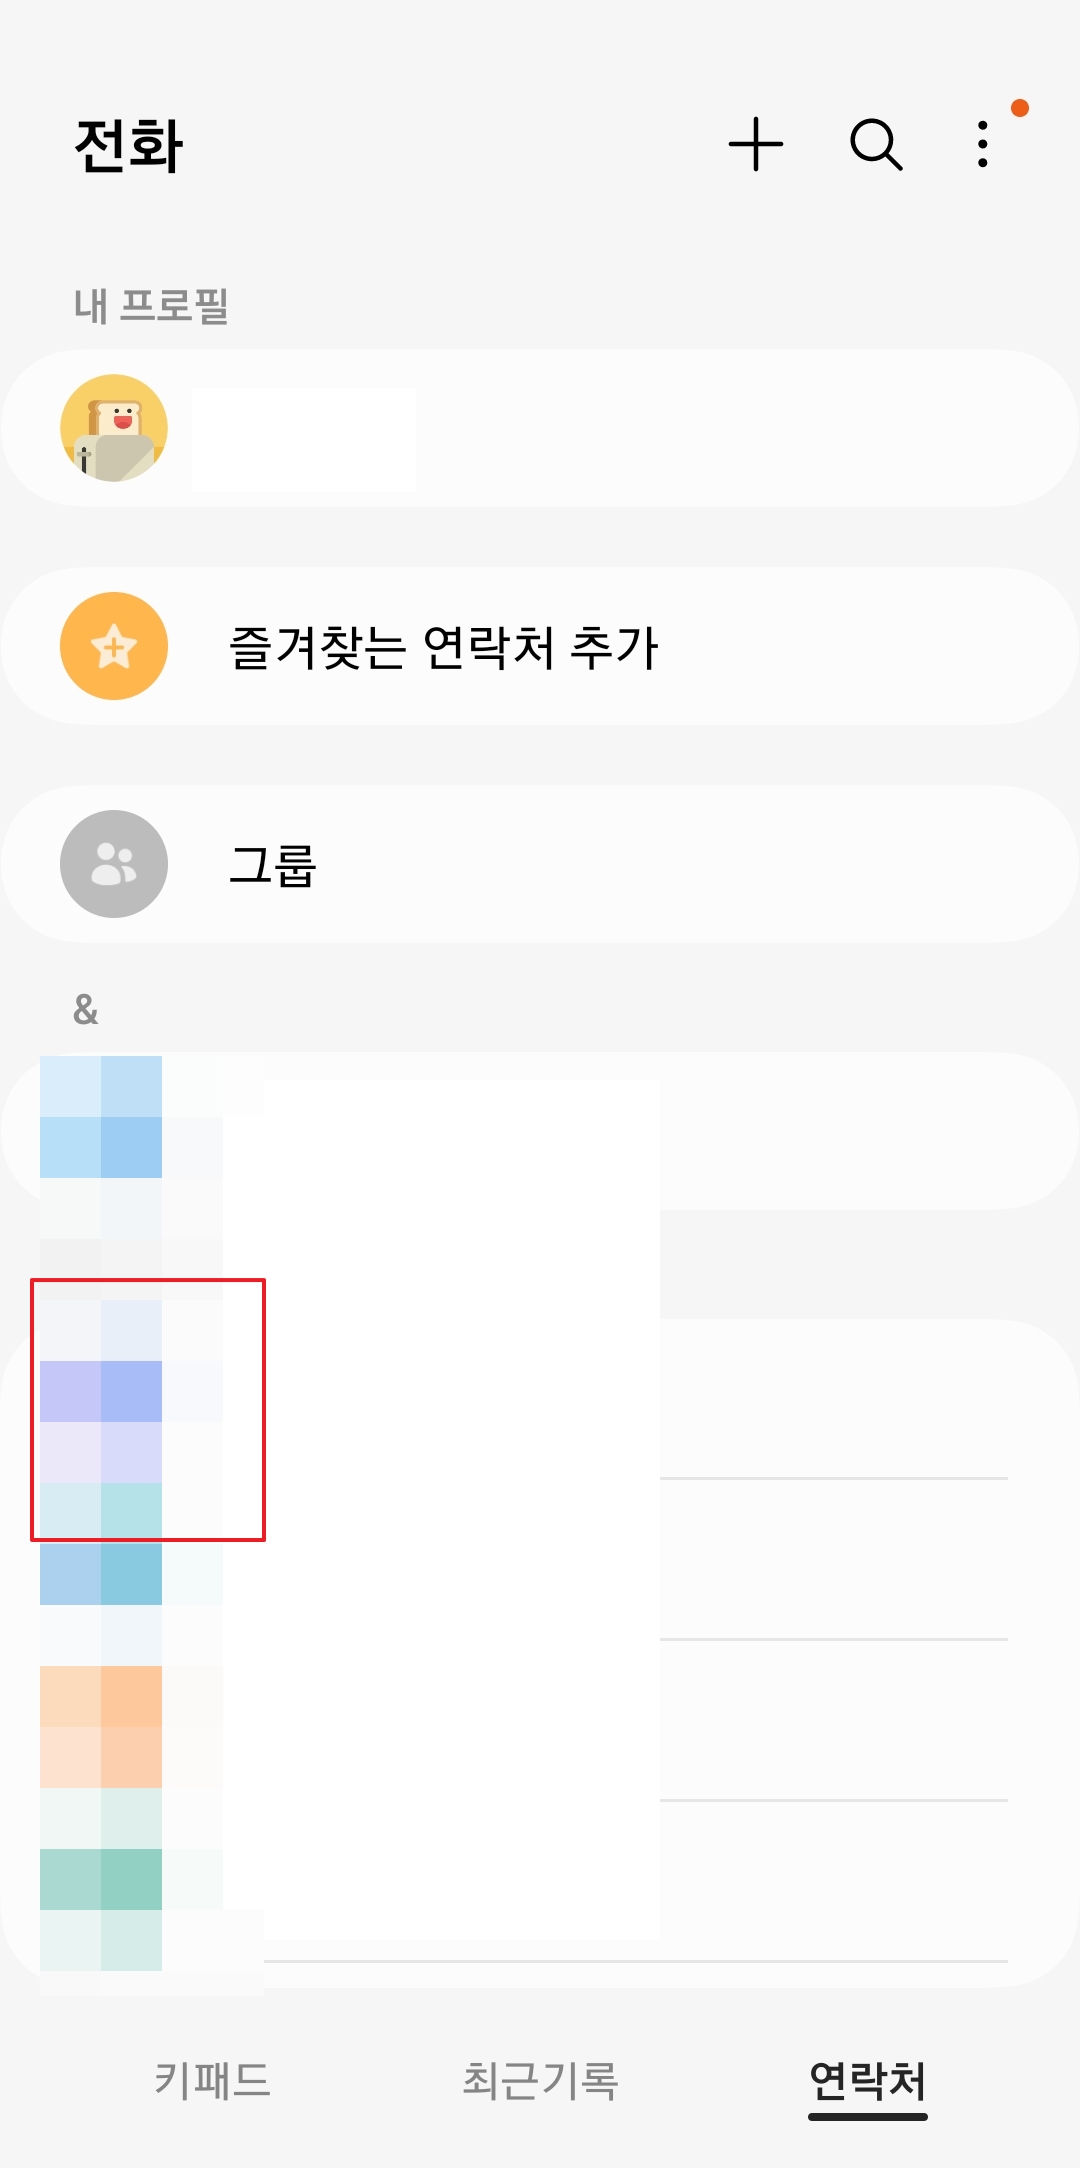The height and width of the screenshot is (2168, 1080).
Task: Tap the plus icon to add a contact
Action: tap(758, 143)
